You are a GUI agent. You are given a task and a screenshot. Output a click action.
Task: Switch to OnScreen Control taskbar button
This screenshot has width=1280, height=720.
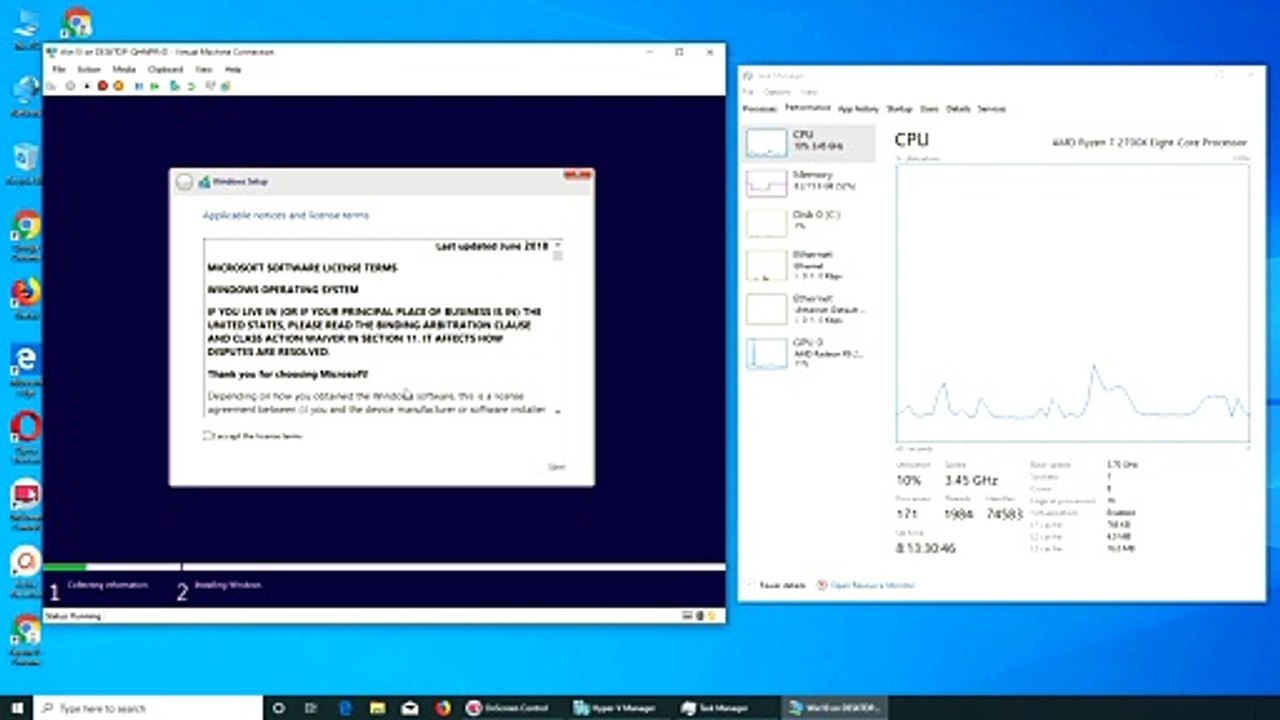[x=509, y=707]
